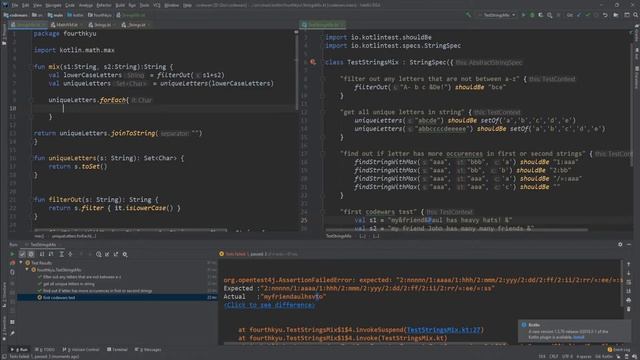Run with coverage from the main toolbar
Image resolution: width=640 pixels, height=360 pixels.
coord(540,15)
